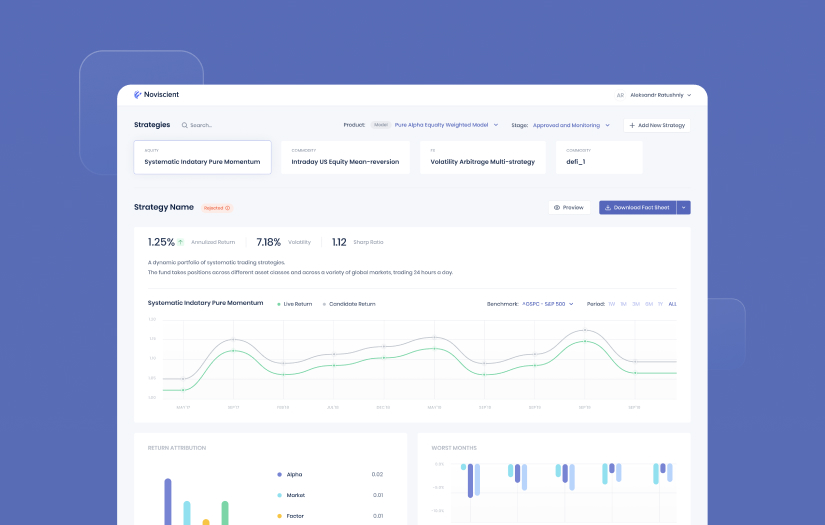The width and height of the screenshot is (825, 525).
Task: Open the Stage dropdown Approved and Monitoring
Action: click(x=571, y=125)
